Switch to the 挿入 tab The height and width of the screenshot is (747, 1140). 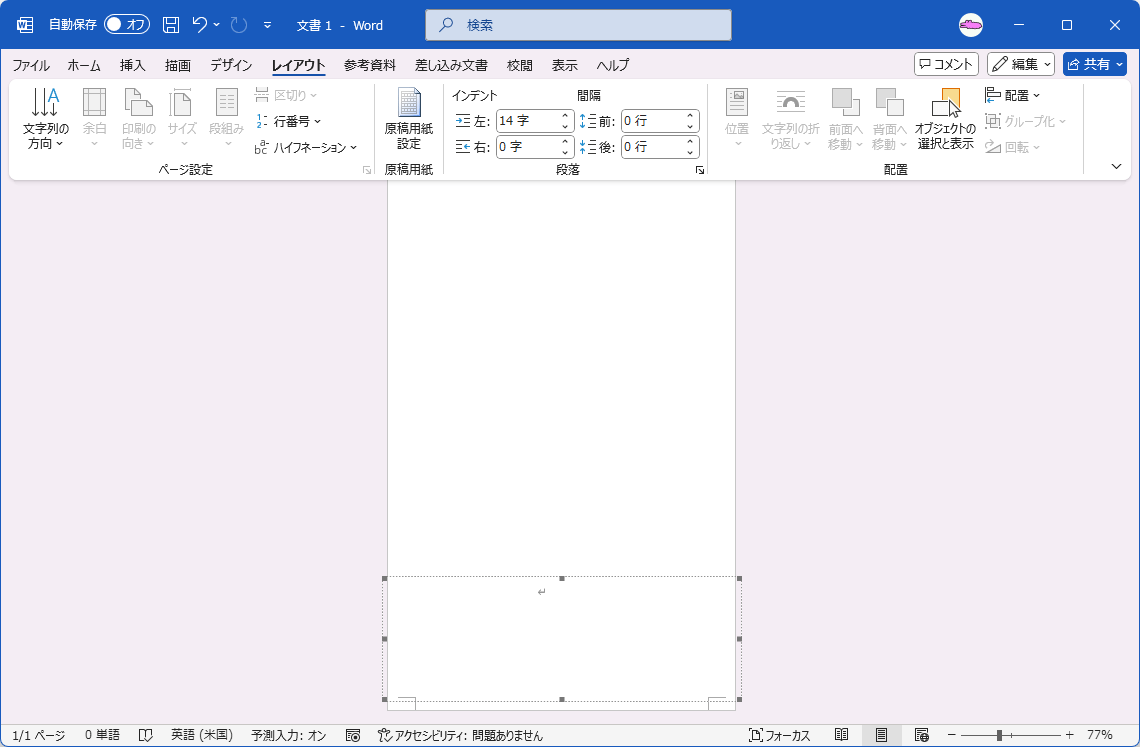132,65
